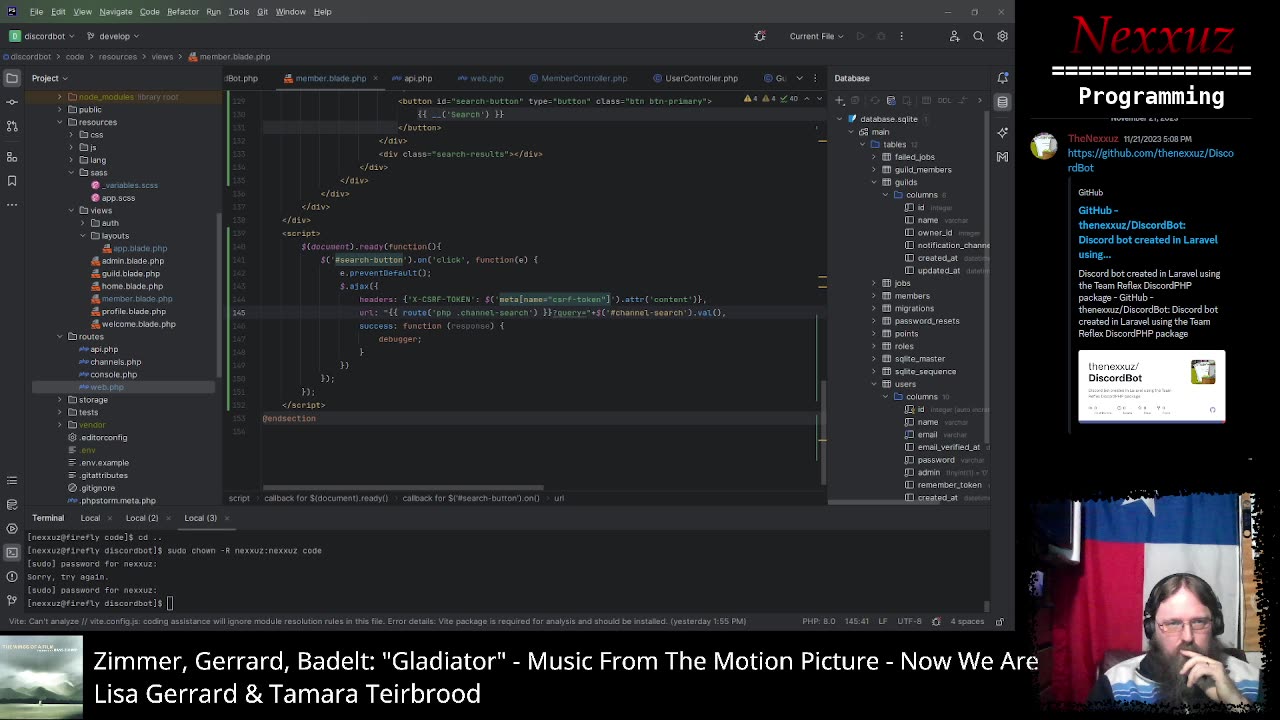Expand the failed_jobs table

(x=874, y=157)
